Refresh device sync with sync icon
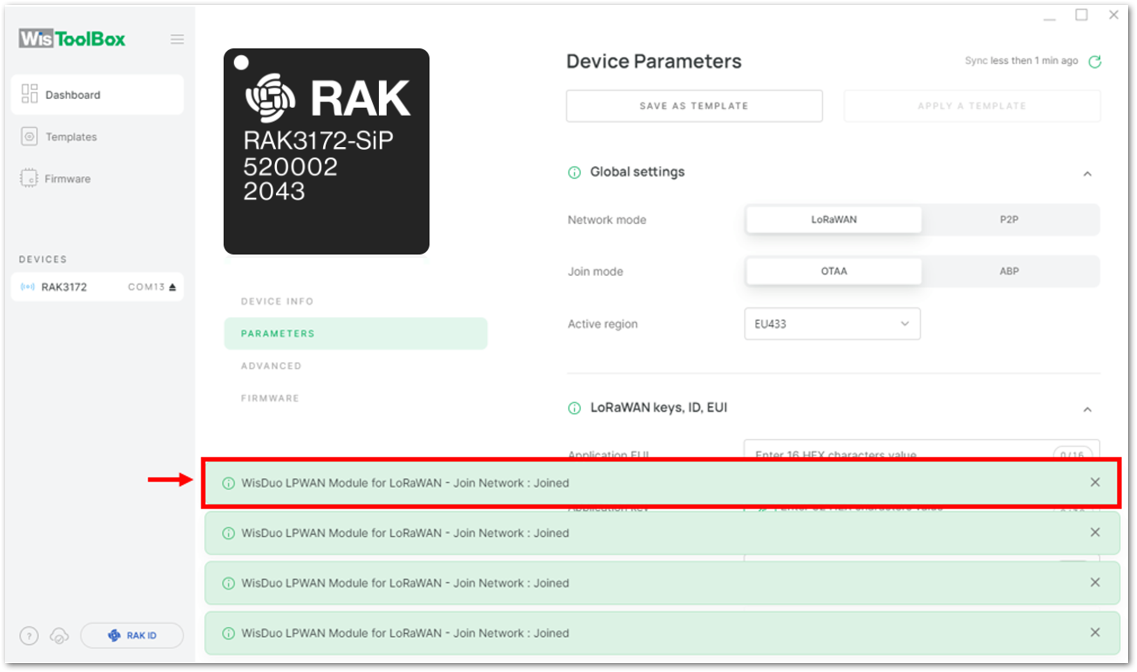The width and height of the screenshot is (1137, 672). coord(1095,62)
